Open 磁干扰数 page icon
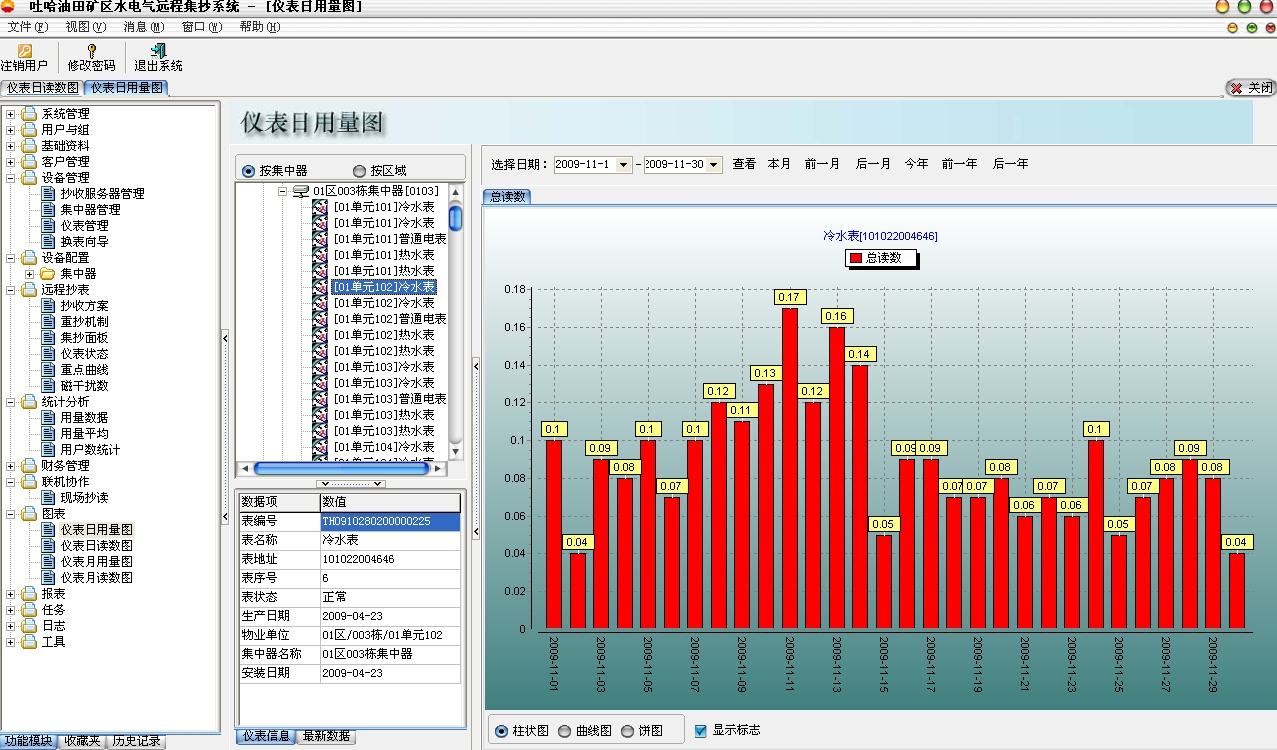Screen dimensions: 1277x750 click(x=49, y=386)
